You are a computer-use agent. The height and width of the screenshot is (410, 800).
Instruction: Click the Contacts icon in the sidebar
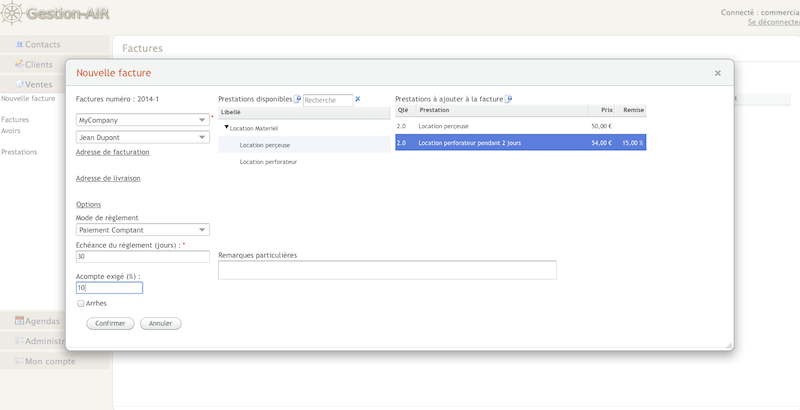[x=19, y=44]
